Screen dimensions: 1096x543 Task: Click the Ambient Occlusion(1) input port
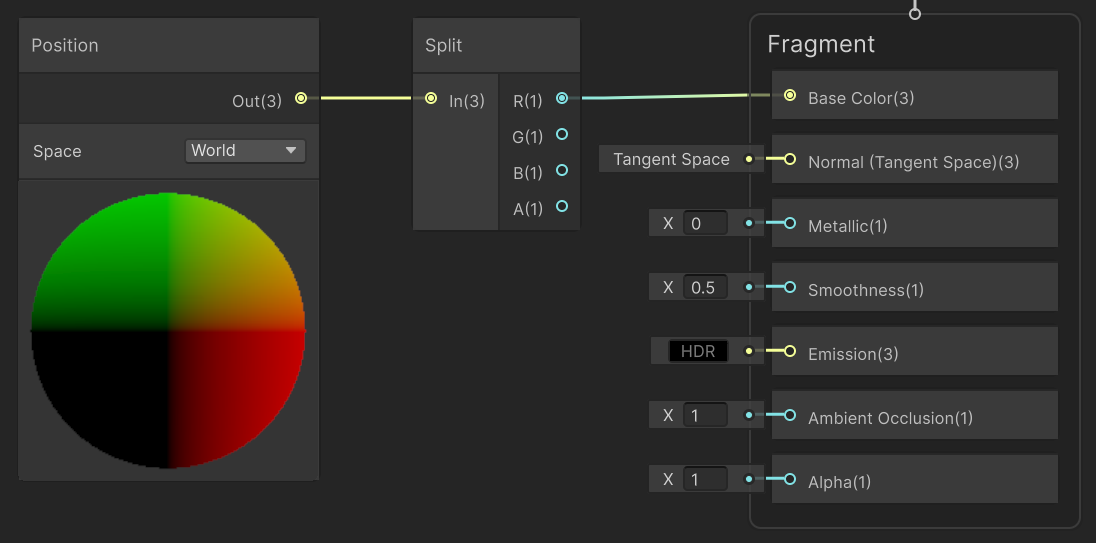tap(790, 415)
